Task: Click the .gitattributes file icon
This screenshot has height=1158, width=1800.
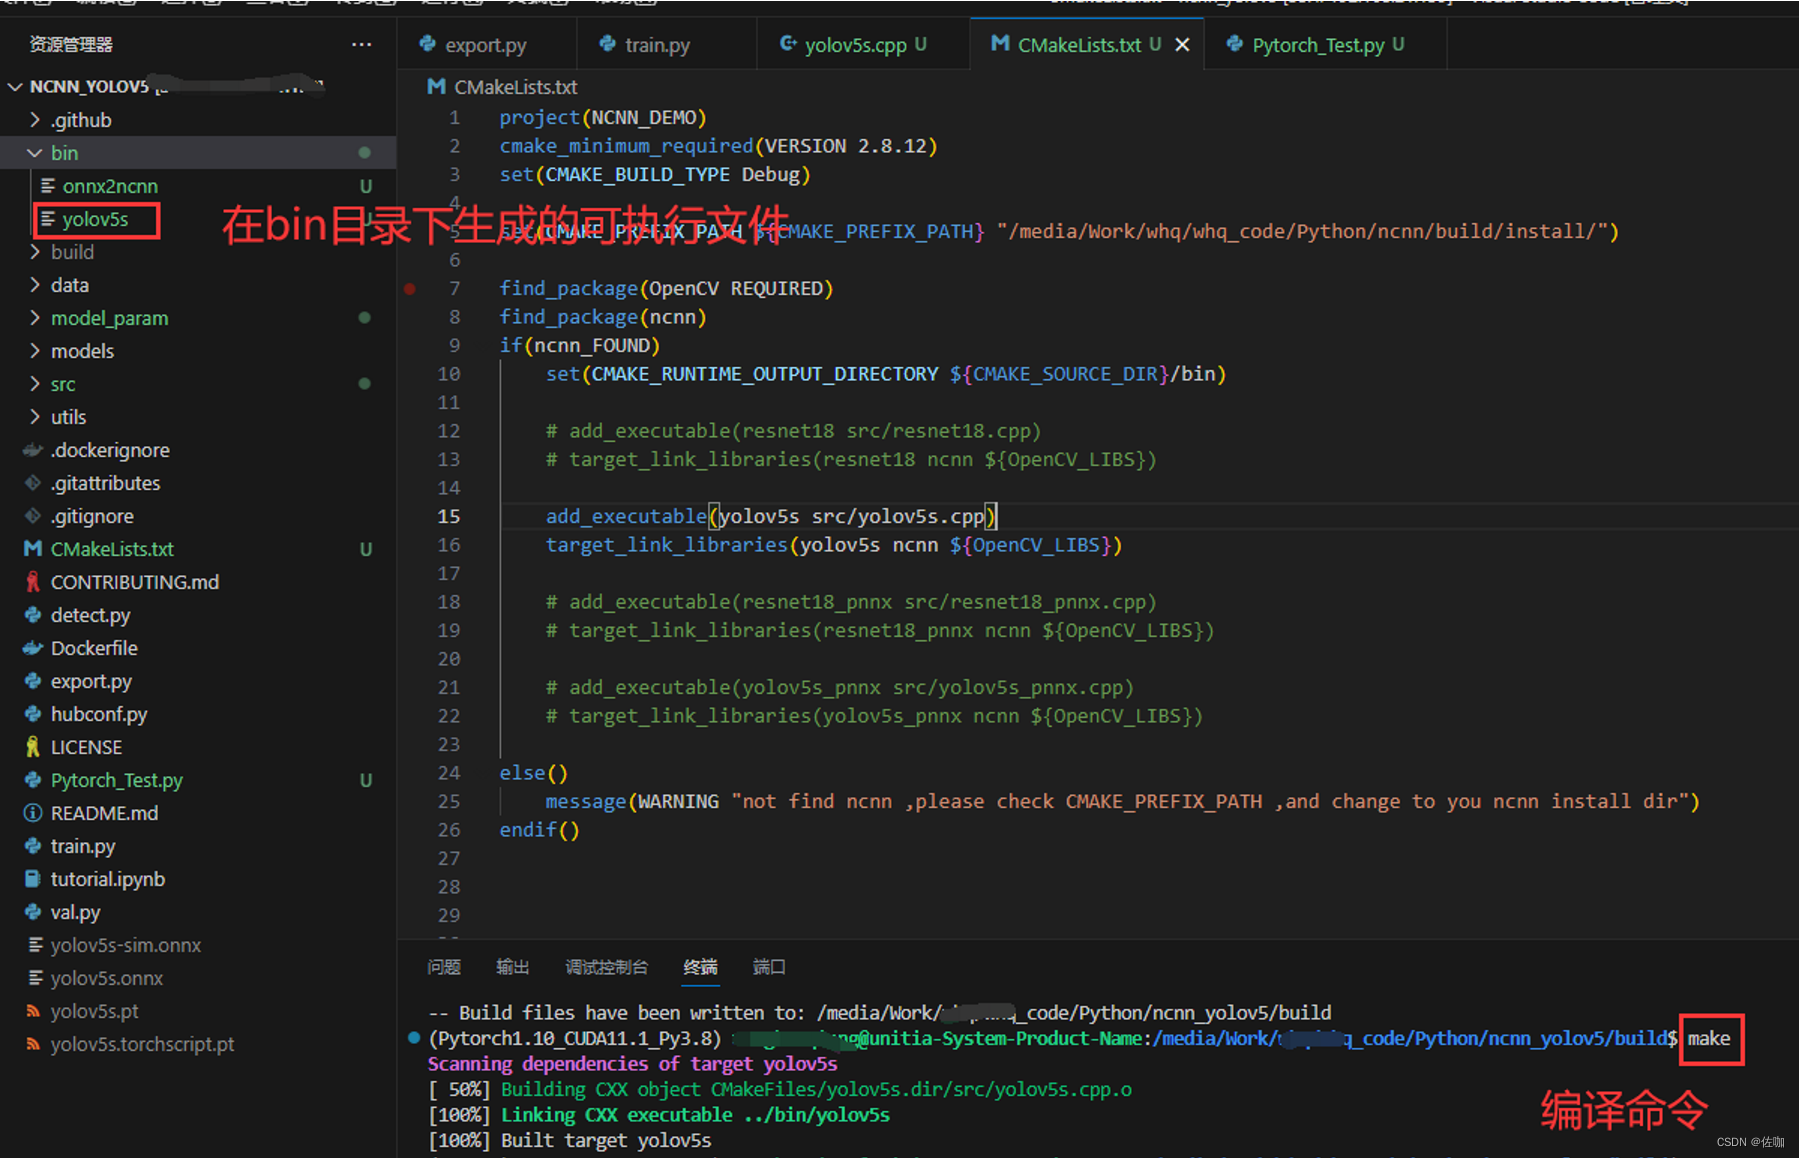Action: point(33,483)
